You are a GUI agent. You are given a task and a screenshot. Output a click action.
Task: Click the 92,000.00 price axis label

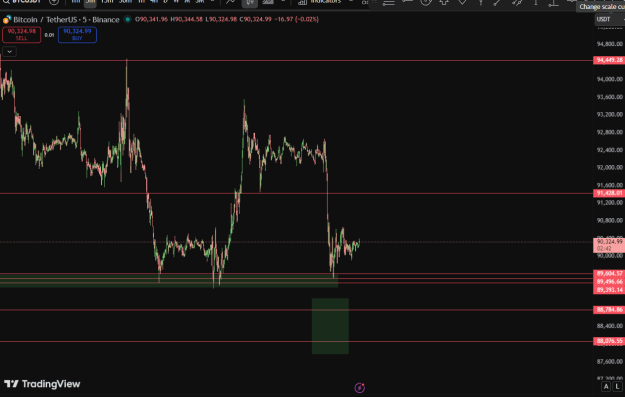(x=609, y=167)
